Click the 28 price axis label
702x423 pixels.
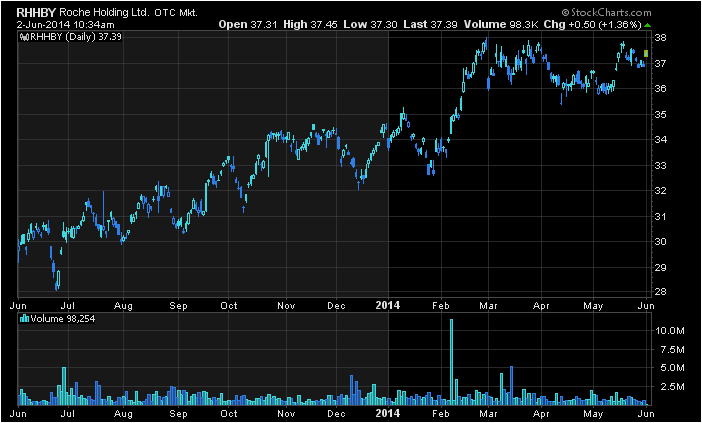click(x=661, y=292)
